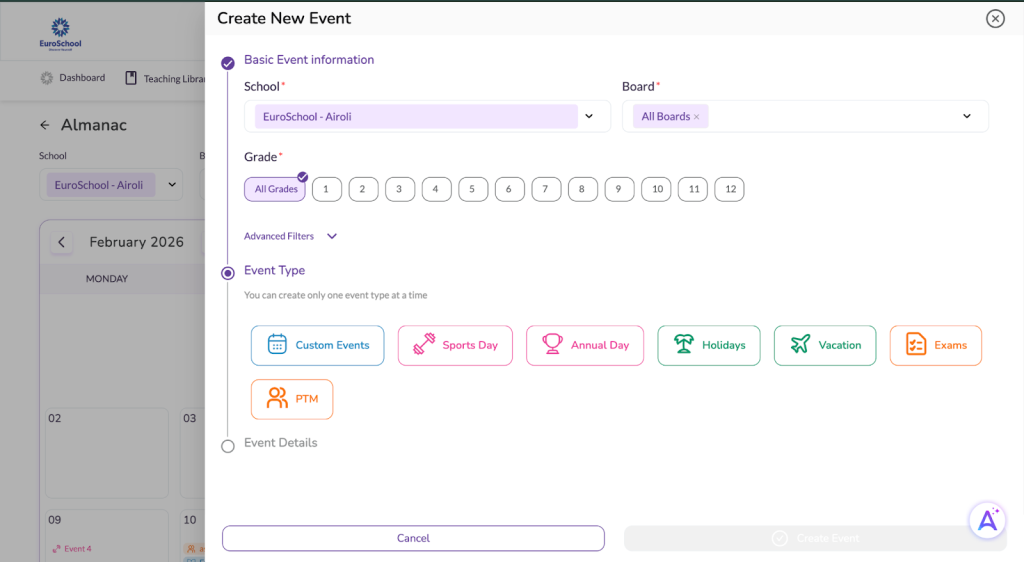Close the Create New Event dialog
This screenshot has height=562, width=1024.
coord(994,18)
